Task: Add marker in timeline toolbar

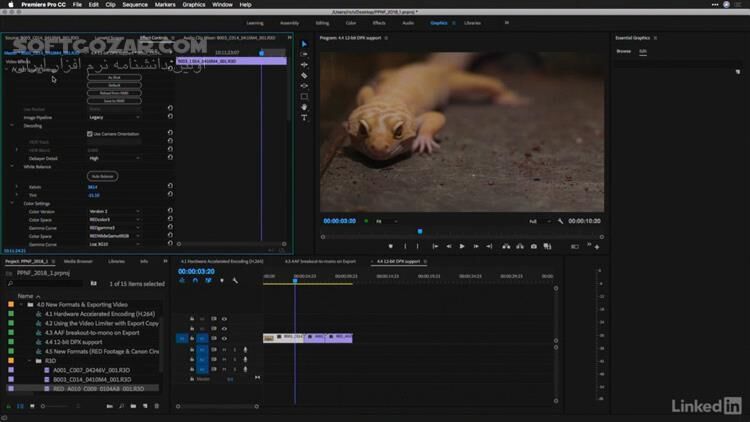Action: point(221,281)
